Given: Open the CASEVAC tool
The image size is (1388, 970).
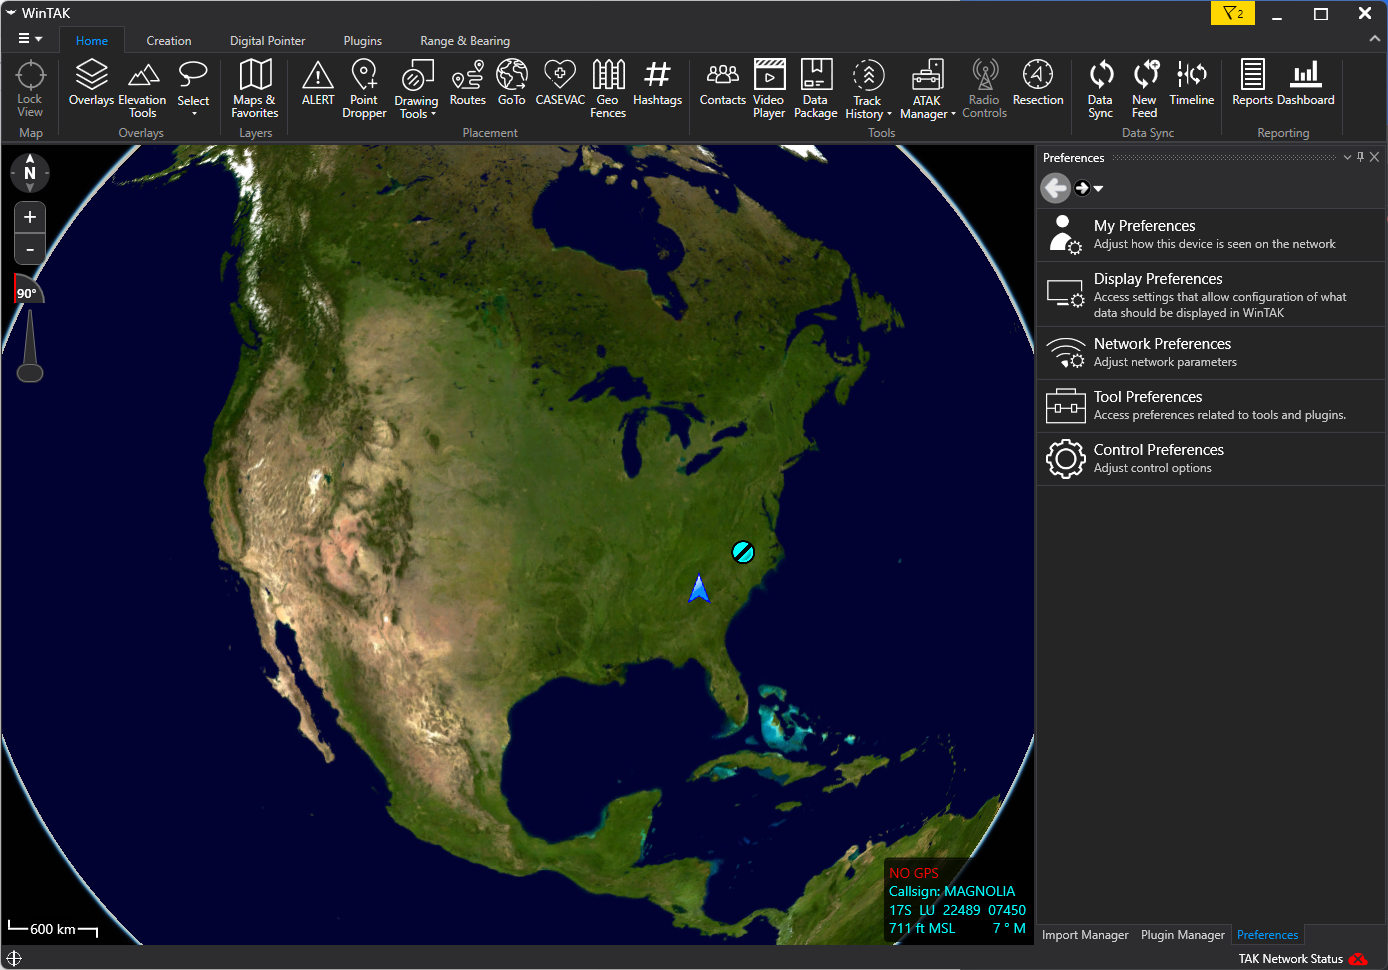Looking at the screenshot, I should pyautogui.click(x=560, y=84).
